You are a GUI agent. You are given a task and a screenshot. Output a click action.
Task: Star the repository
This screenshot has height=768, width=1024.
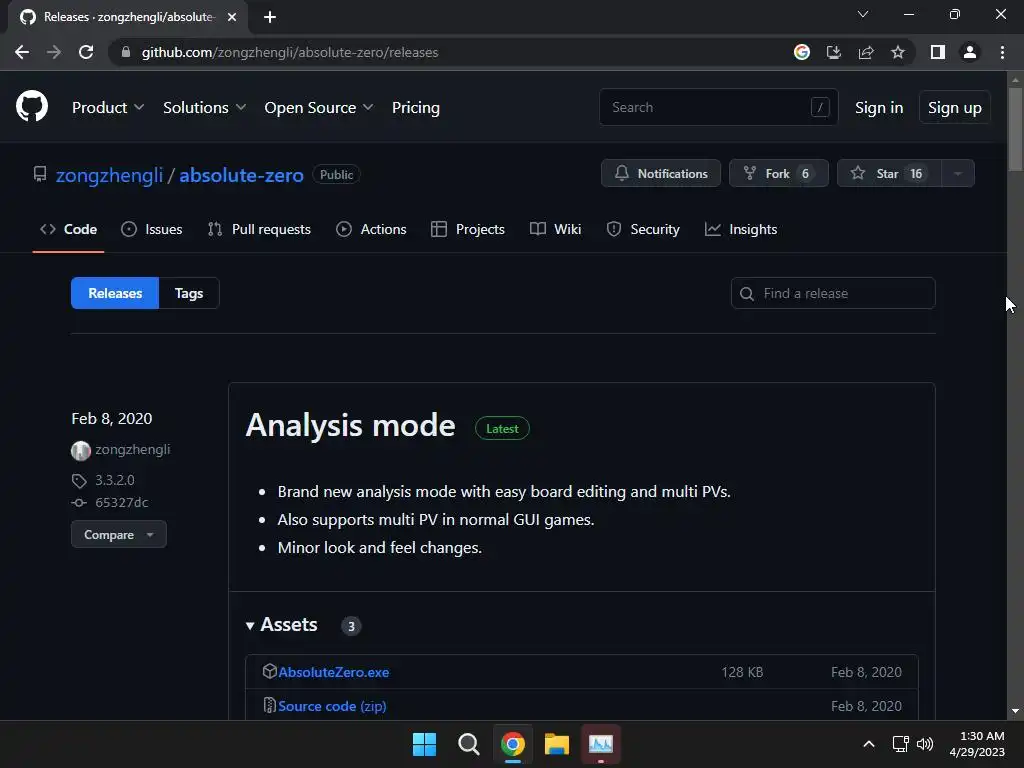(x=889, y=173)
